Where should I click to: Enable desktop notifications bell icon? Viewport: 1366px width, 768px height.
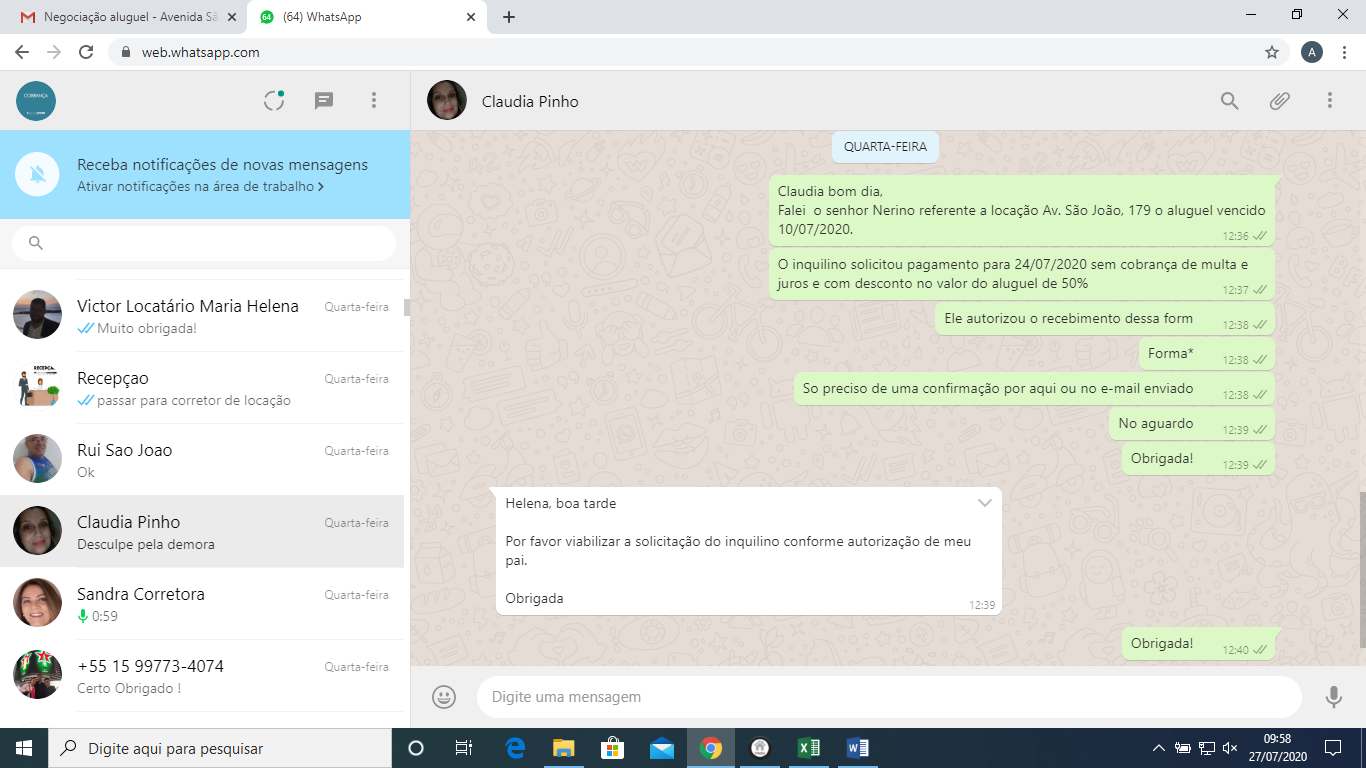coord(38,175)
